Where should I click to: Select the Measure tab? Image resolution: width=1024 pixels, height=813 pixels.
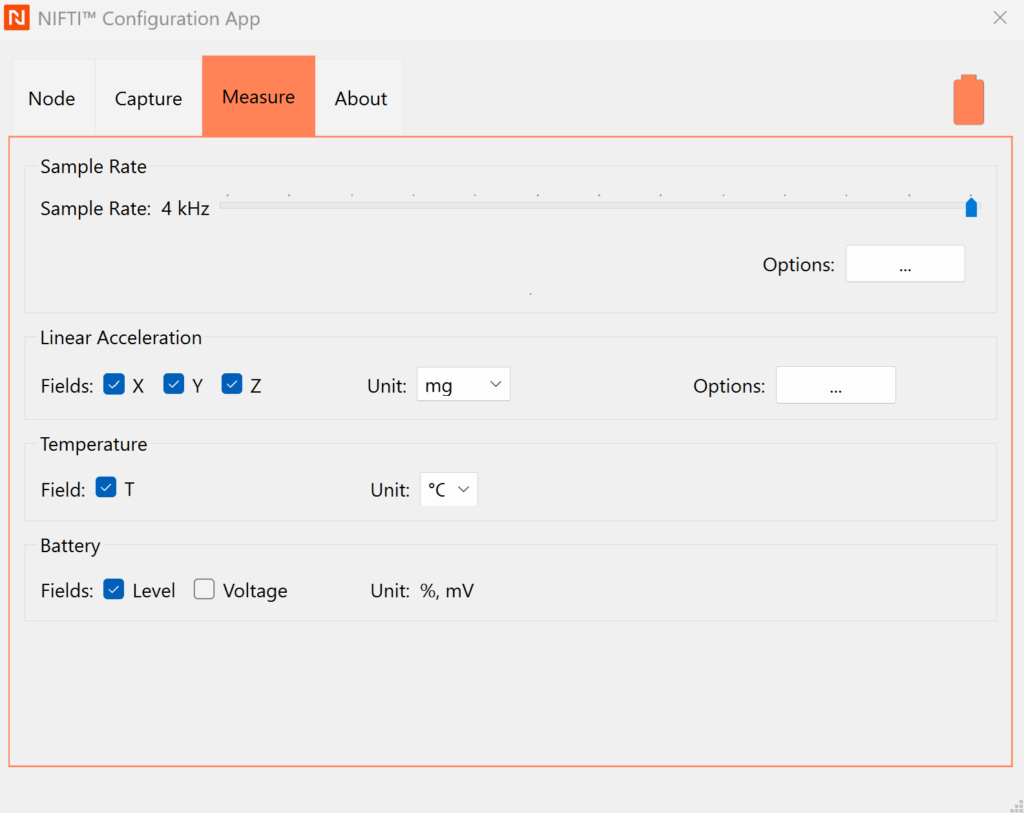[258, 97]
